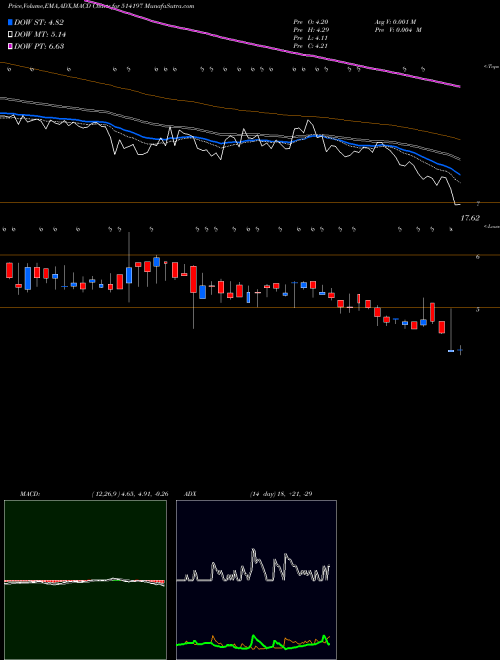Viewport: 500px width, 660px height.
Task: Click the 'Pre H: 4.29' high value
Action: (x=311, y=30)
